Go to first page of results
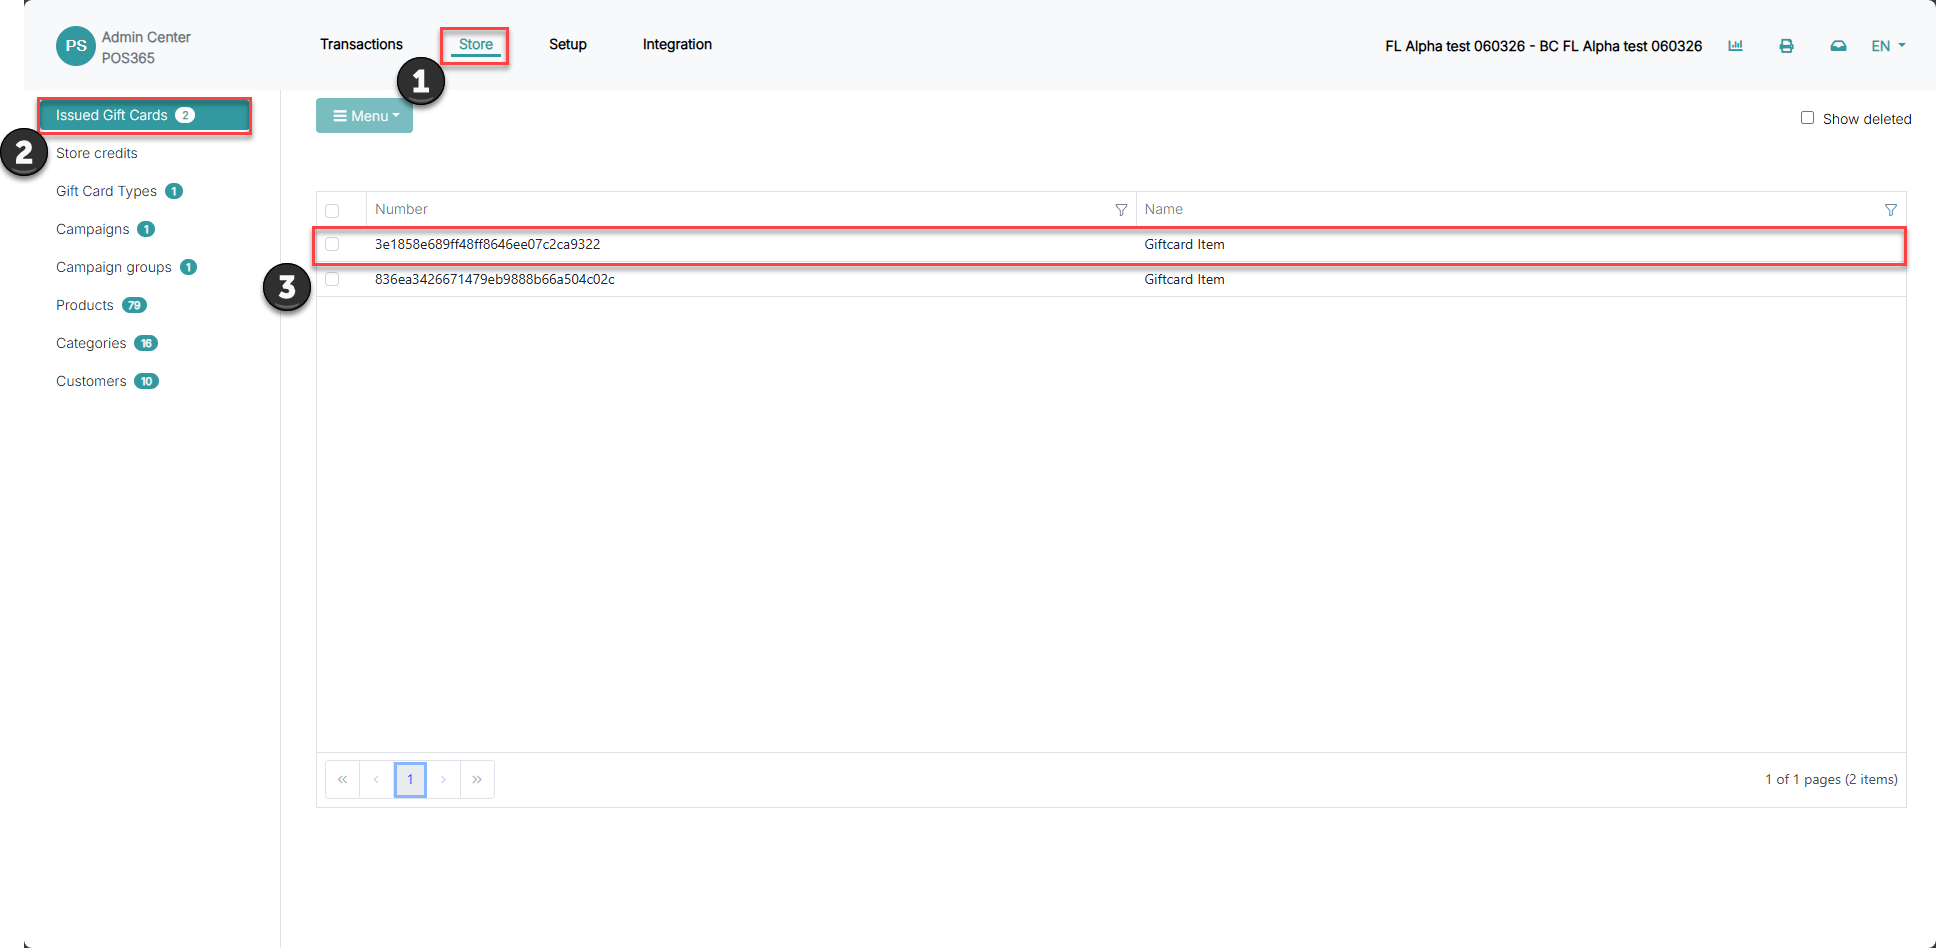 pyautogui.click(x=342, y=779)
